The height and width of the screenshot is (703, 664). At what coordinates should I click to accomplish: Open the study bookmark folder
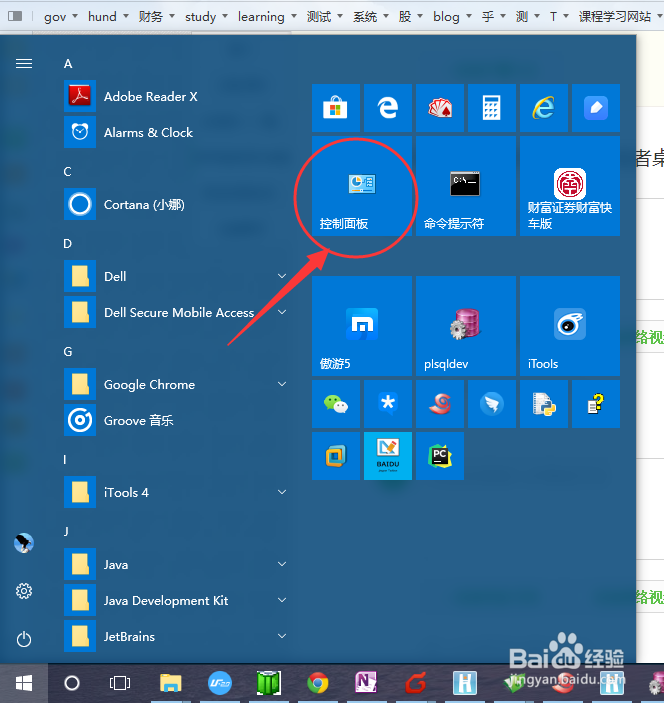(x=206, y=17)
